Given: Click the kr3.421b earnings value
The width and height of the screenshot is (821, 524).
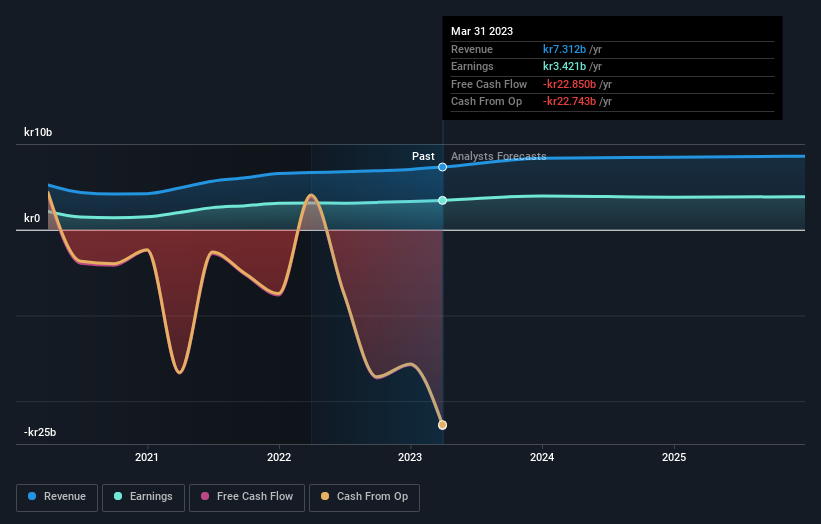Looking at the screenshot, I should 564,66.
